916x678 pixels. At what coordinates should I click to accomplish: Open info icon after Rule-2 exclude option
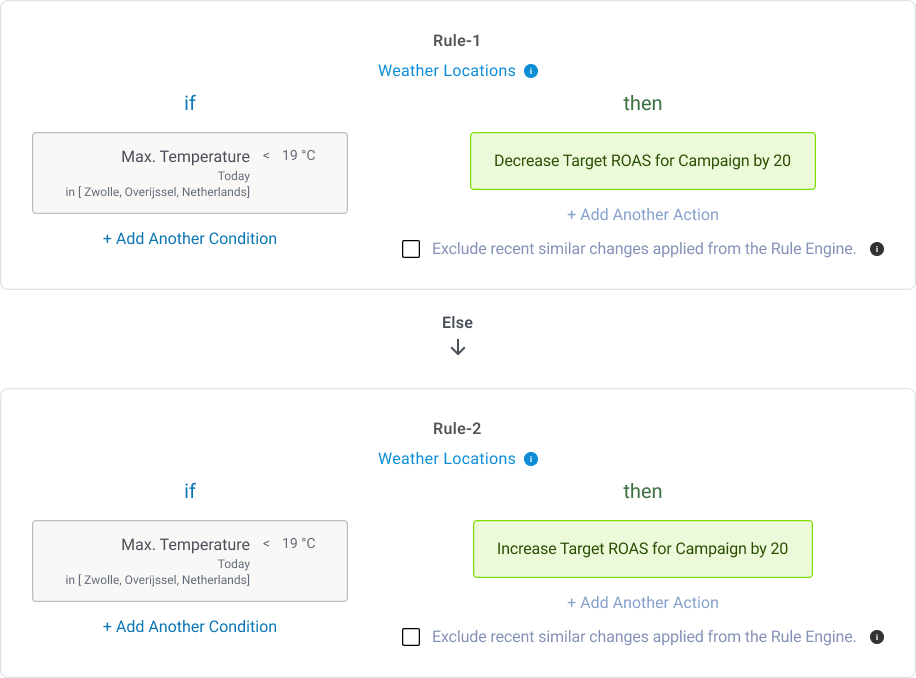(877, 637)
